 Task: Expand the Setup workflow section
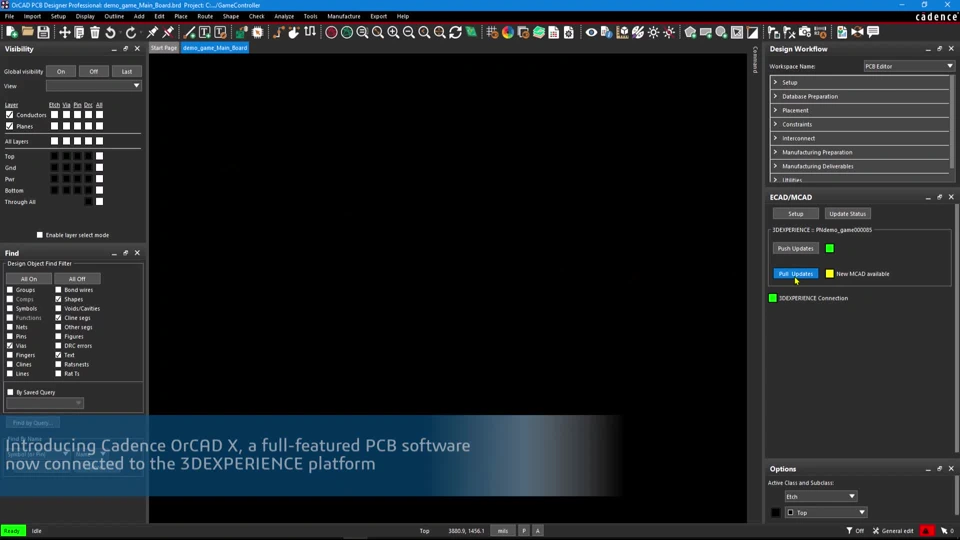click(860, 82)
